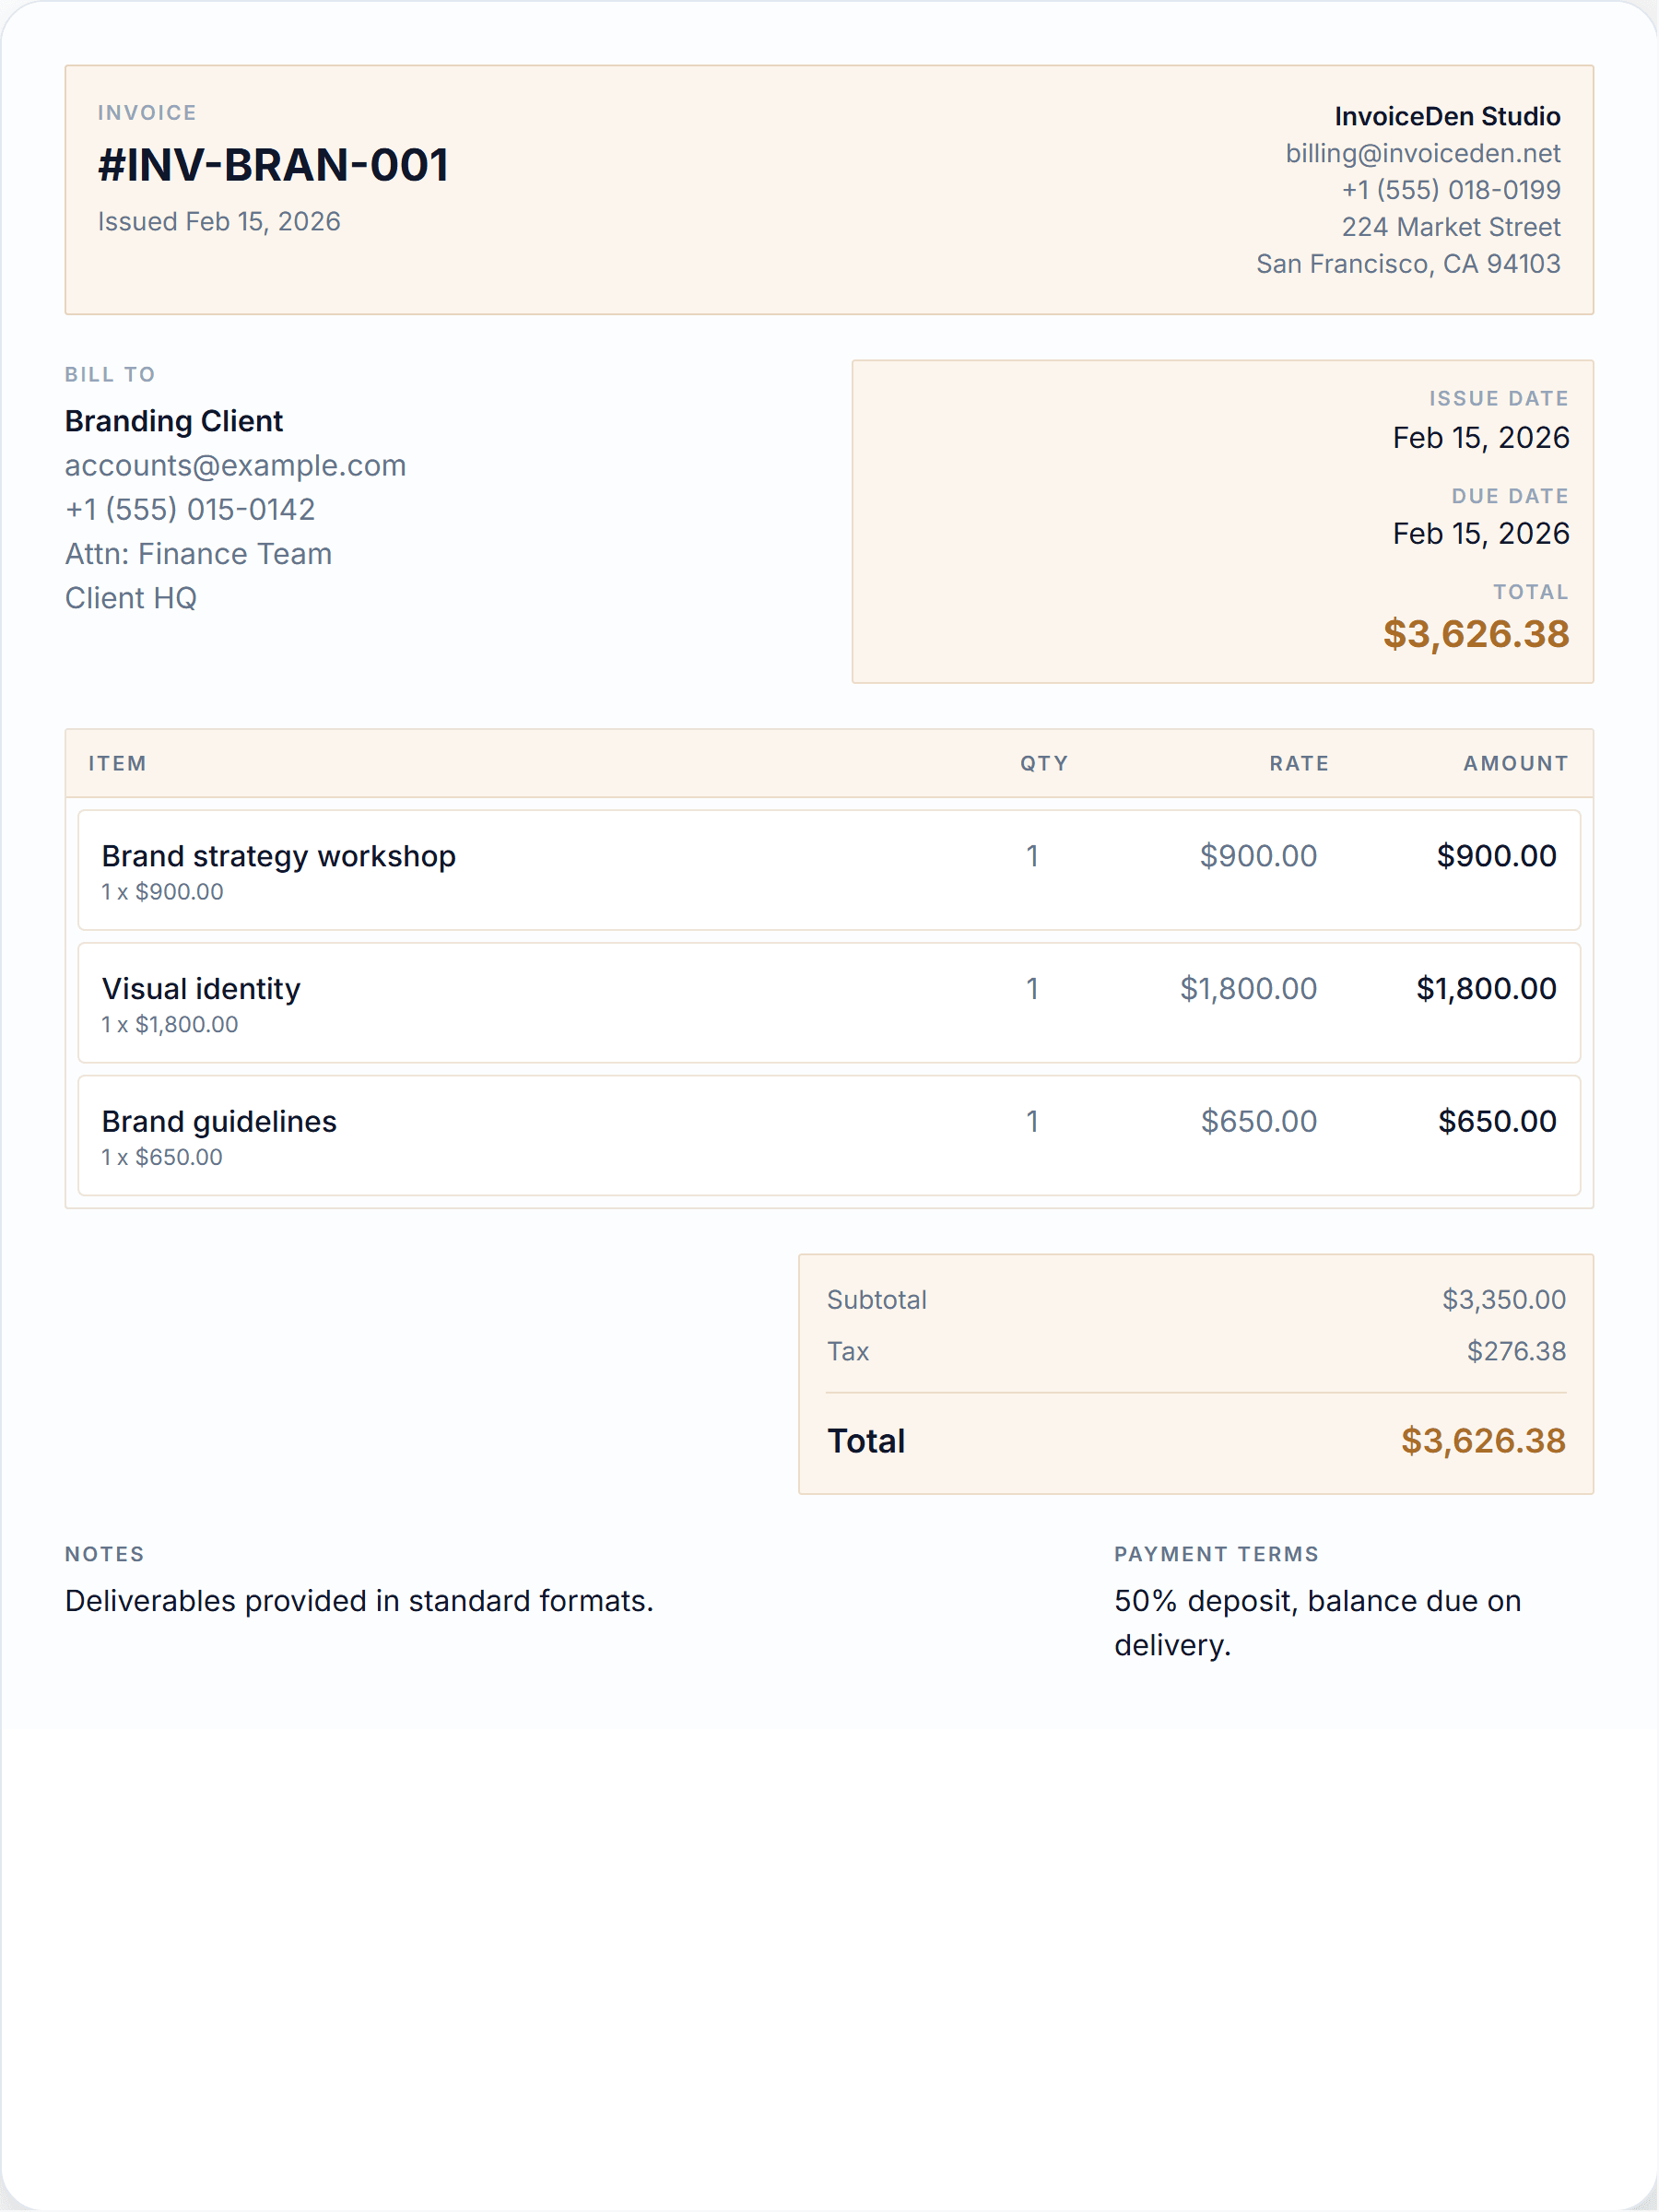Click the studio phone +1 (555) 018-0199

[1451, 190]
